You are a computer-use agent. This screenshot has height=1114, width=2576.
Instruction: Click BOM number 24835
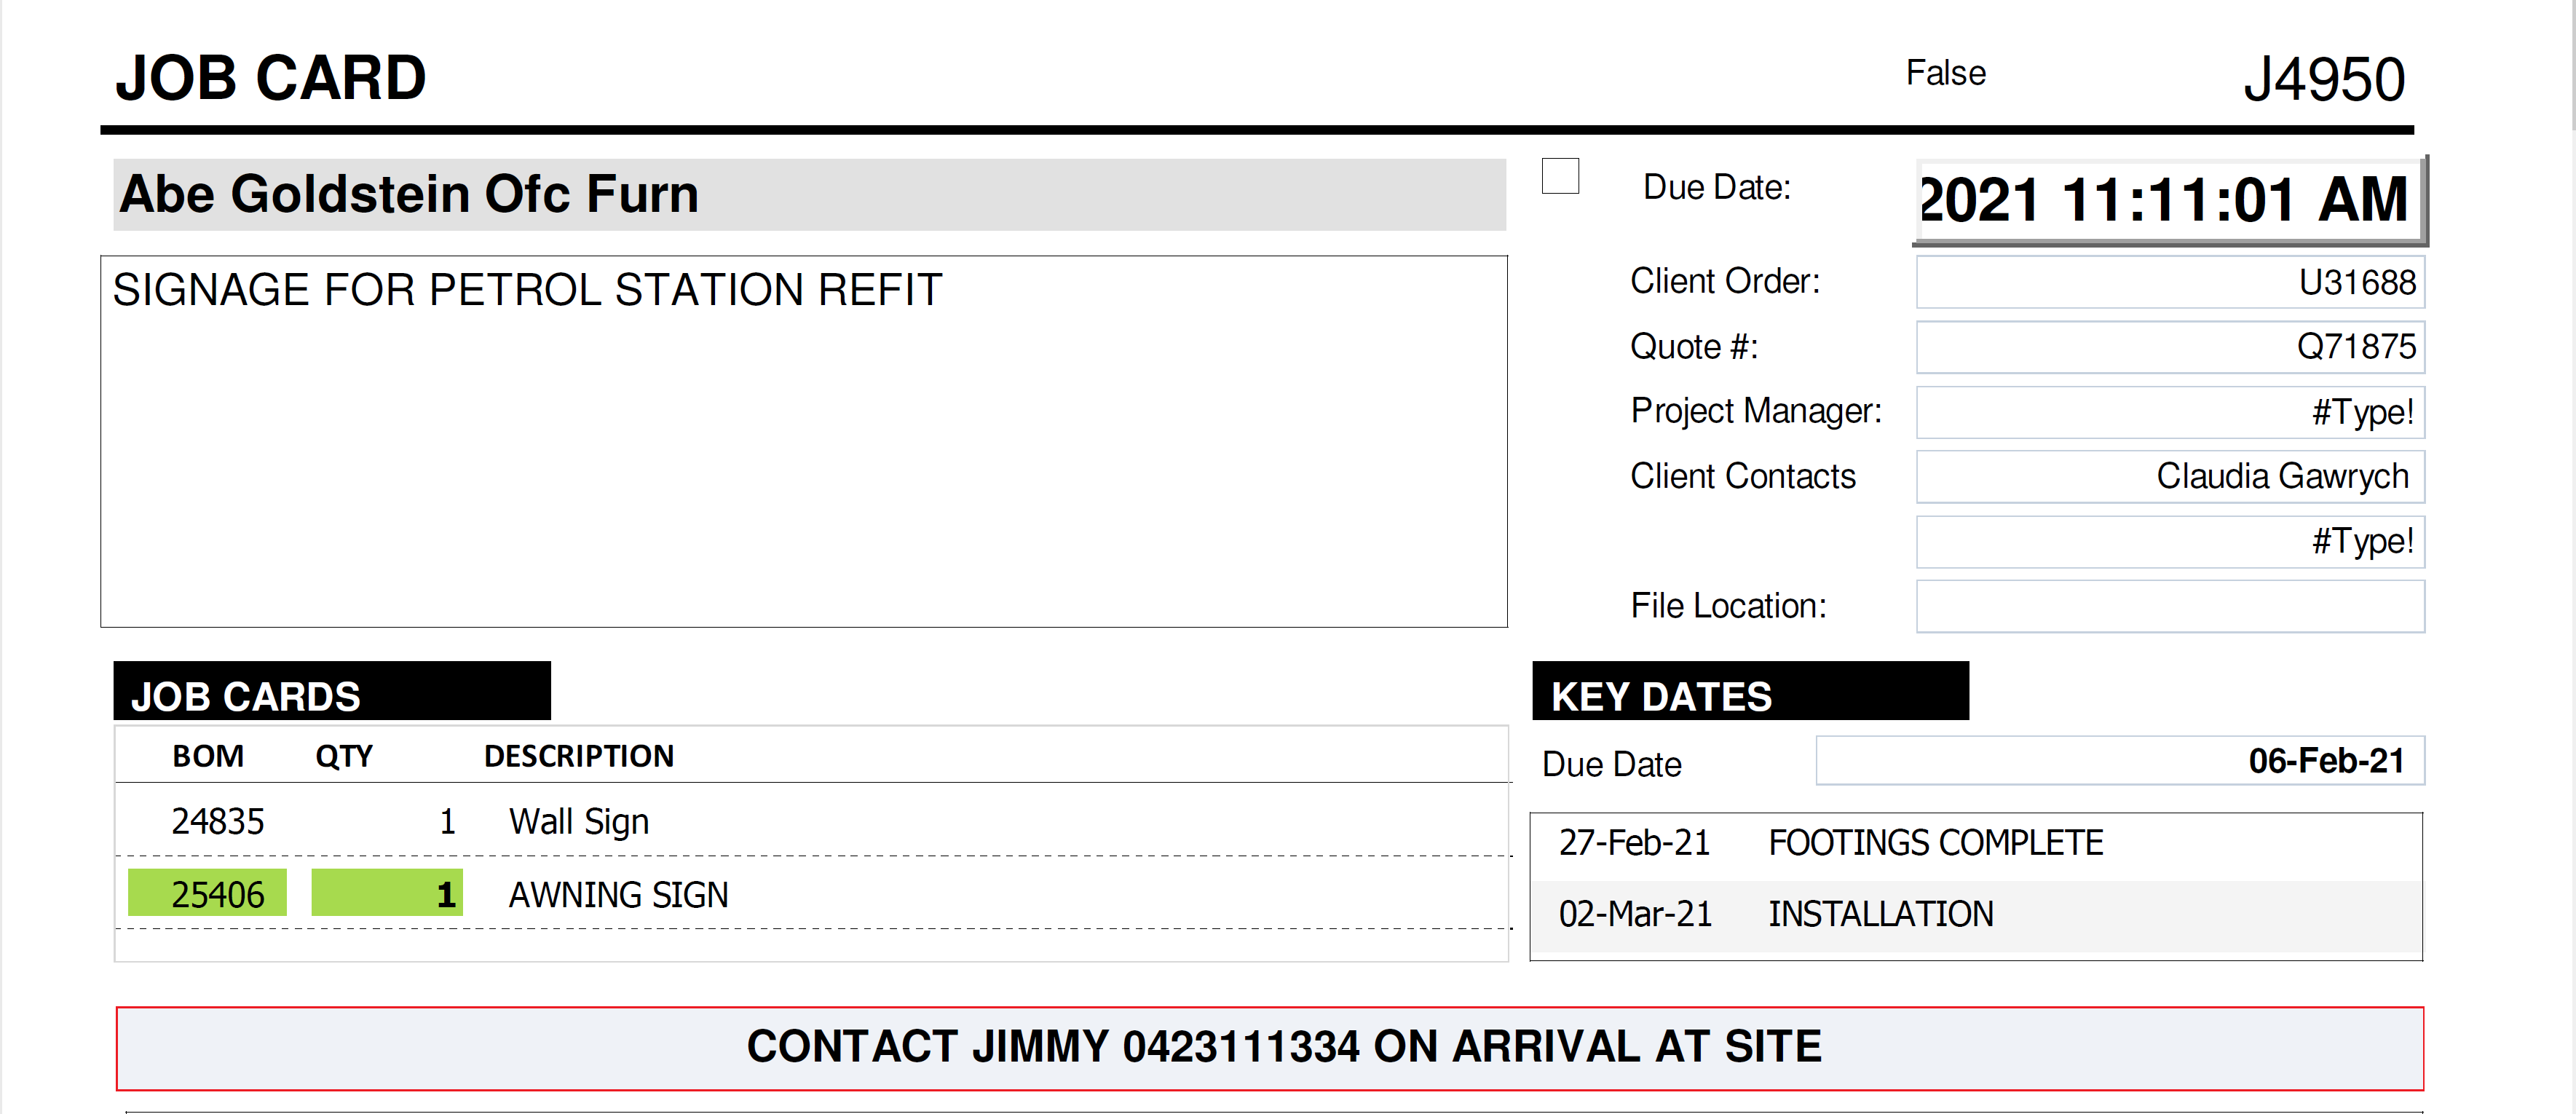[x=218, y=822]
